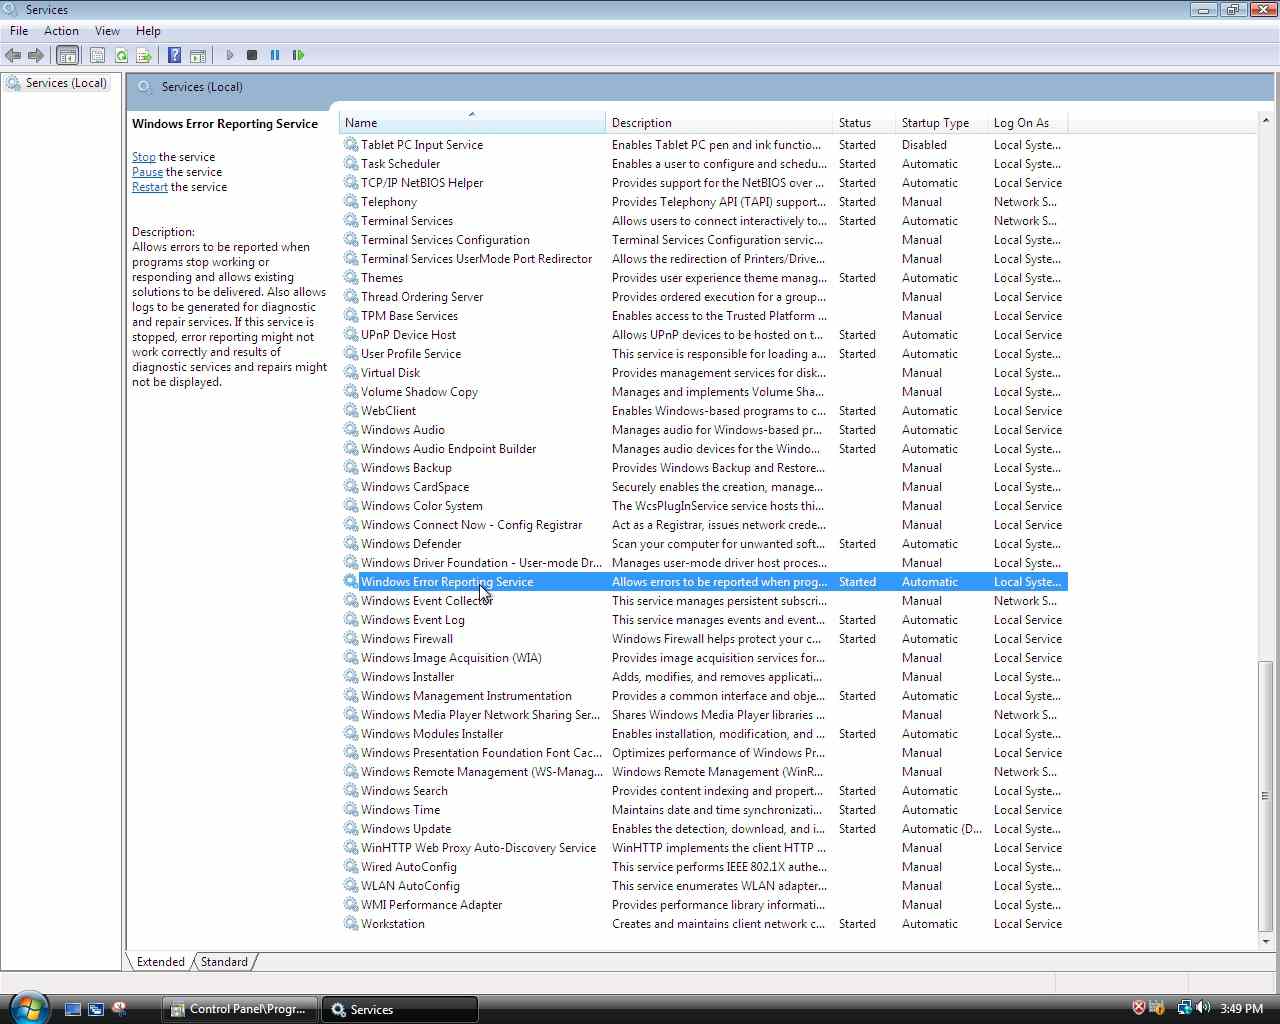This screenshot has width=1280, height=1024.
Task: Click gear icon beside Workstation
Action: (x=351, y=924)
